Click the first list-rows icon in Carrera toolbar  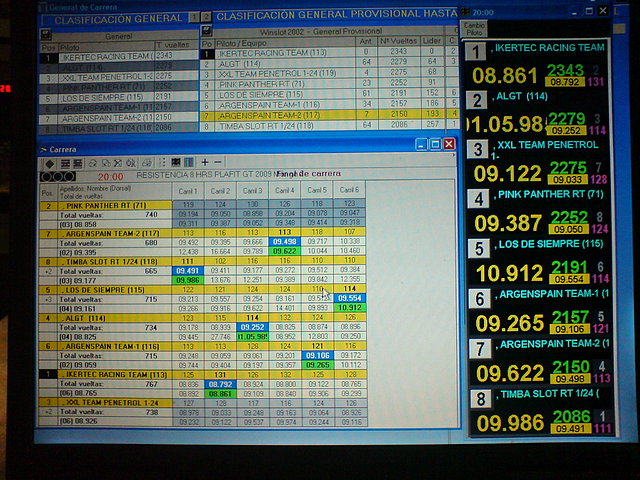65,164
